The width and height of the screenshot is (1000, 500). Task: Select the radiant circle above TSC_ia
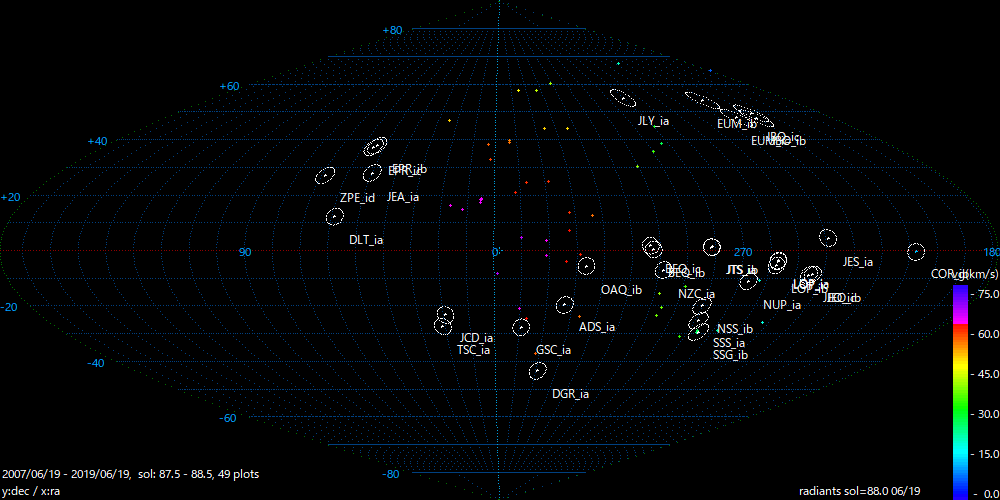443,325
